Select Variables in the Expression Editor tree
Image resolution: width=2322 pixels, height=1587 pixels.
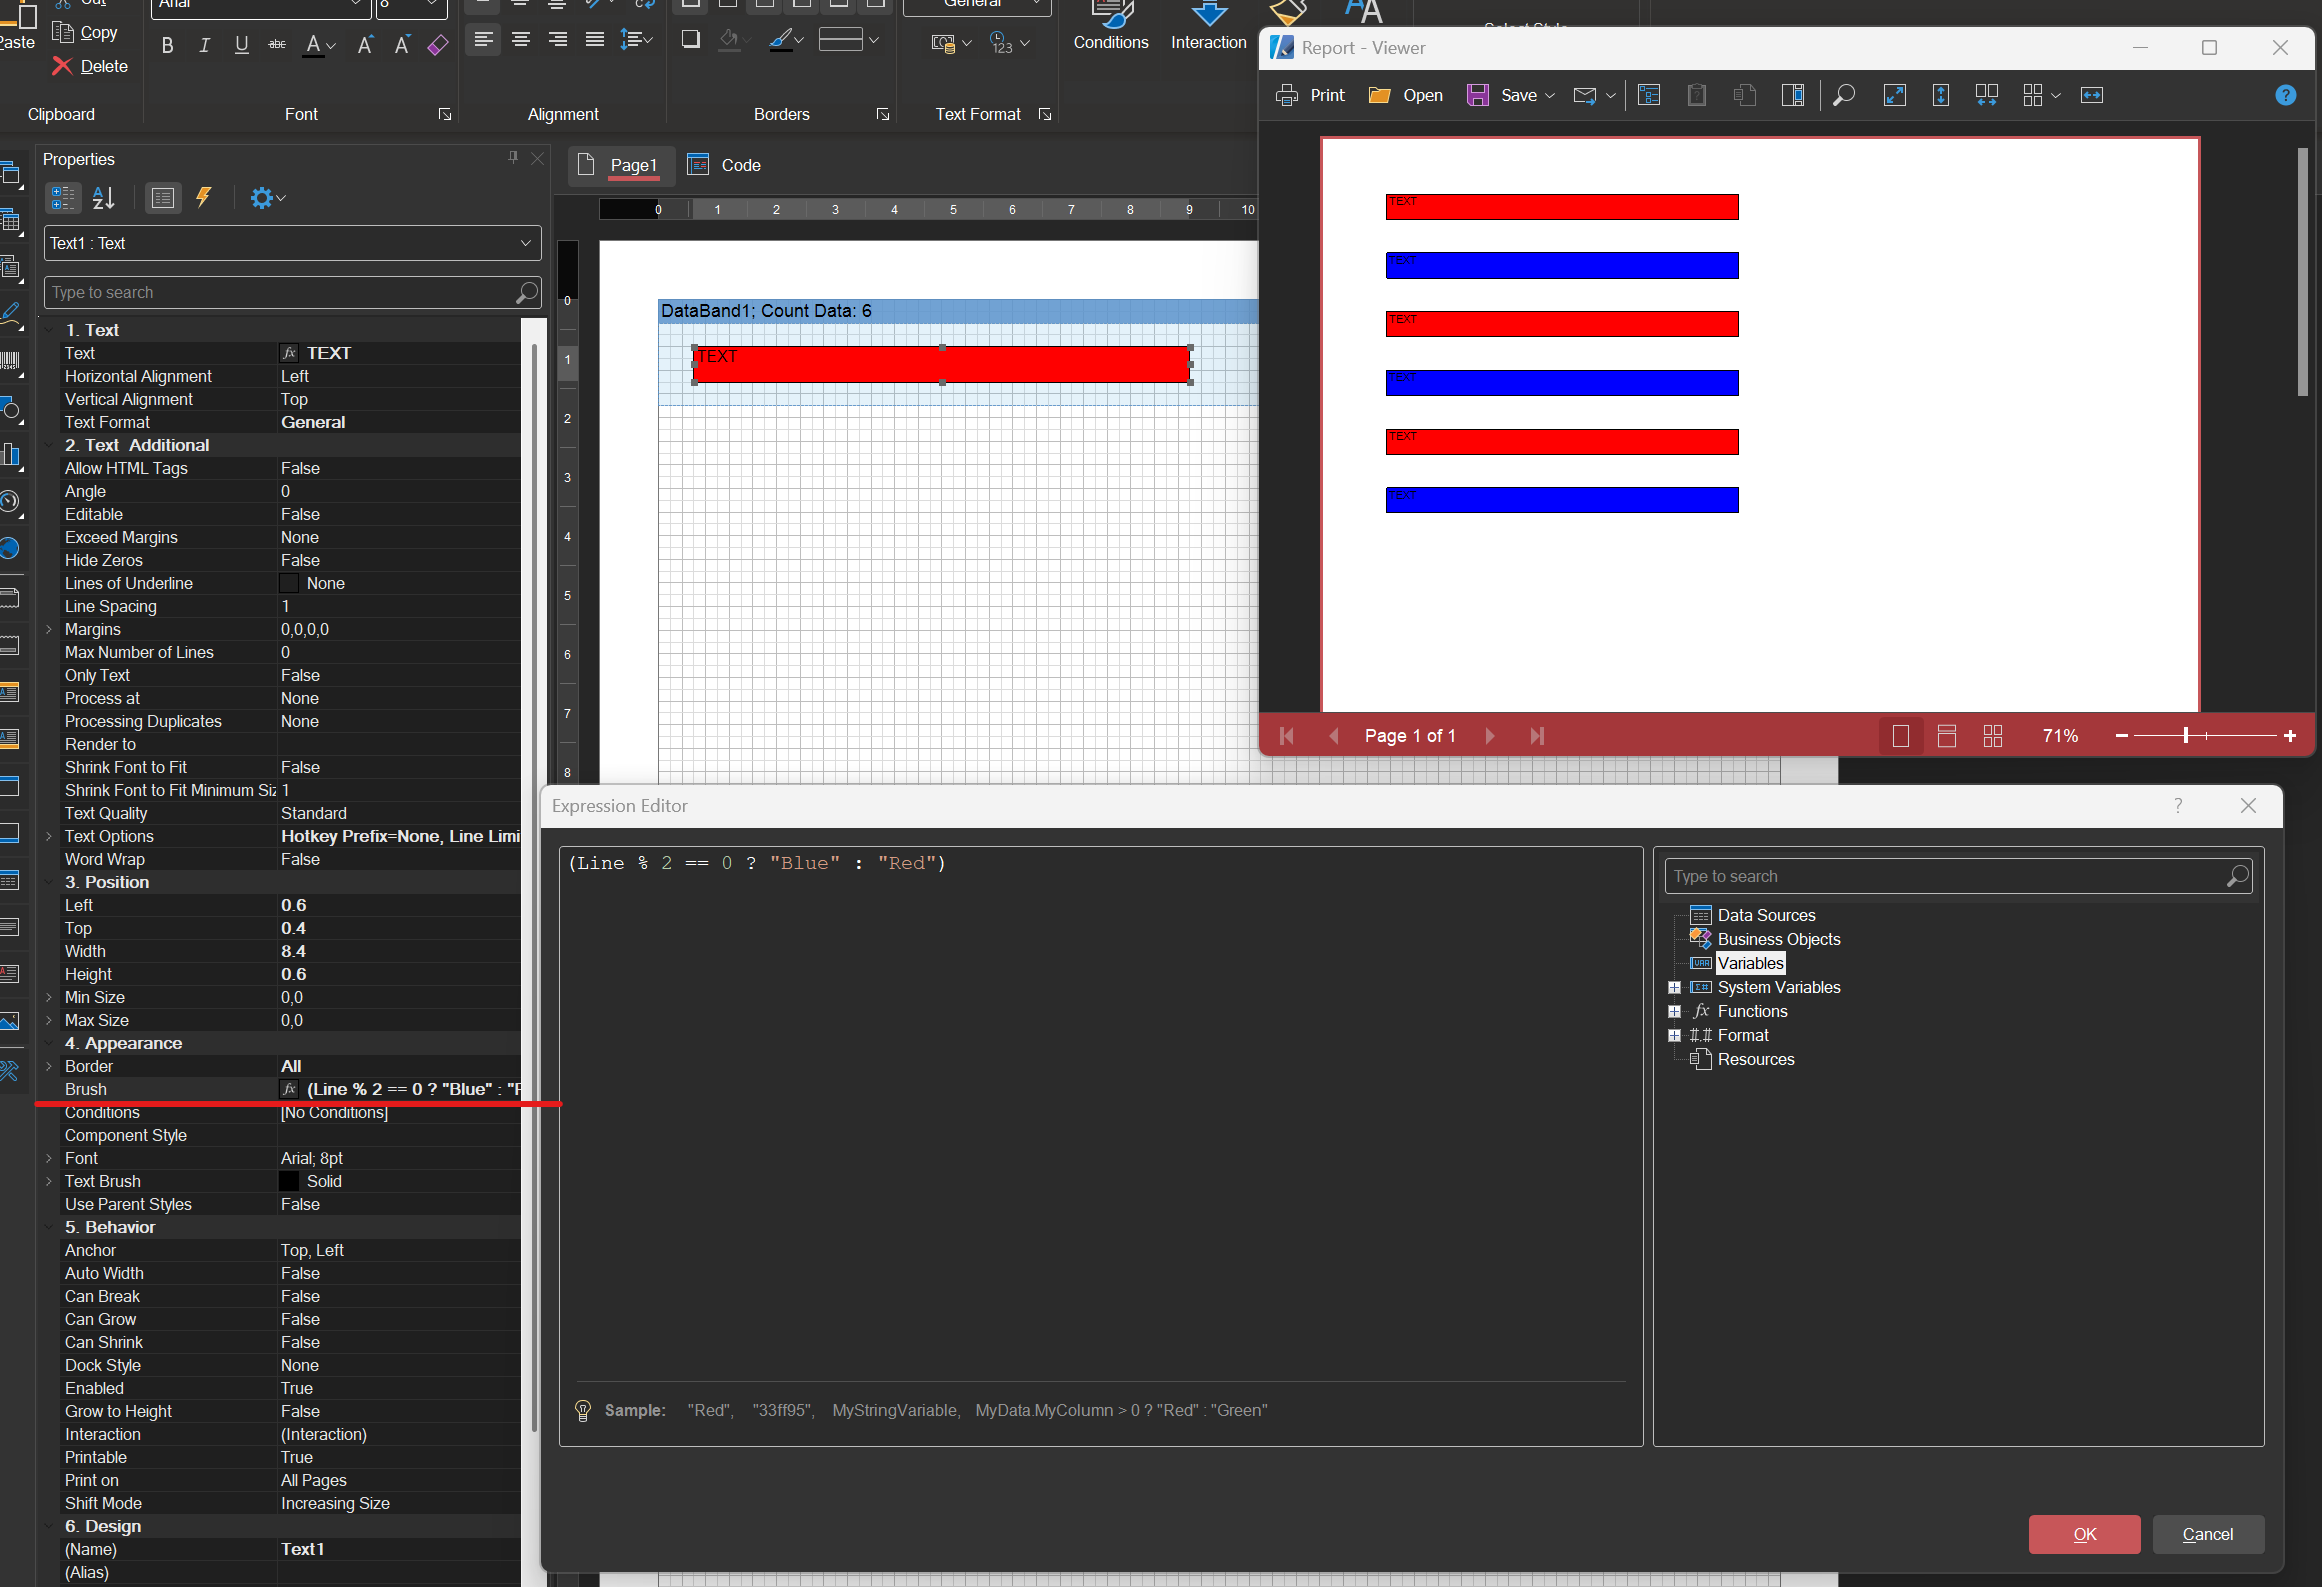pyautogui.click(x=1750, y=963)
